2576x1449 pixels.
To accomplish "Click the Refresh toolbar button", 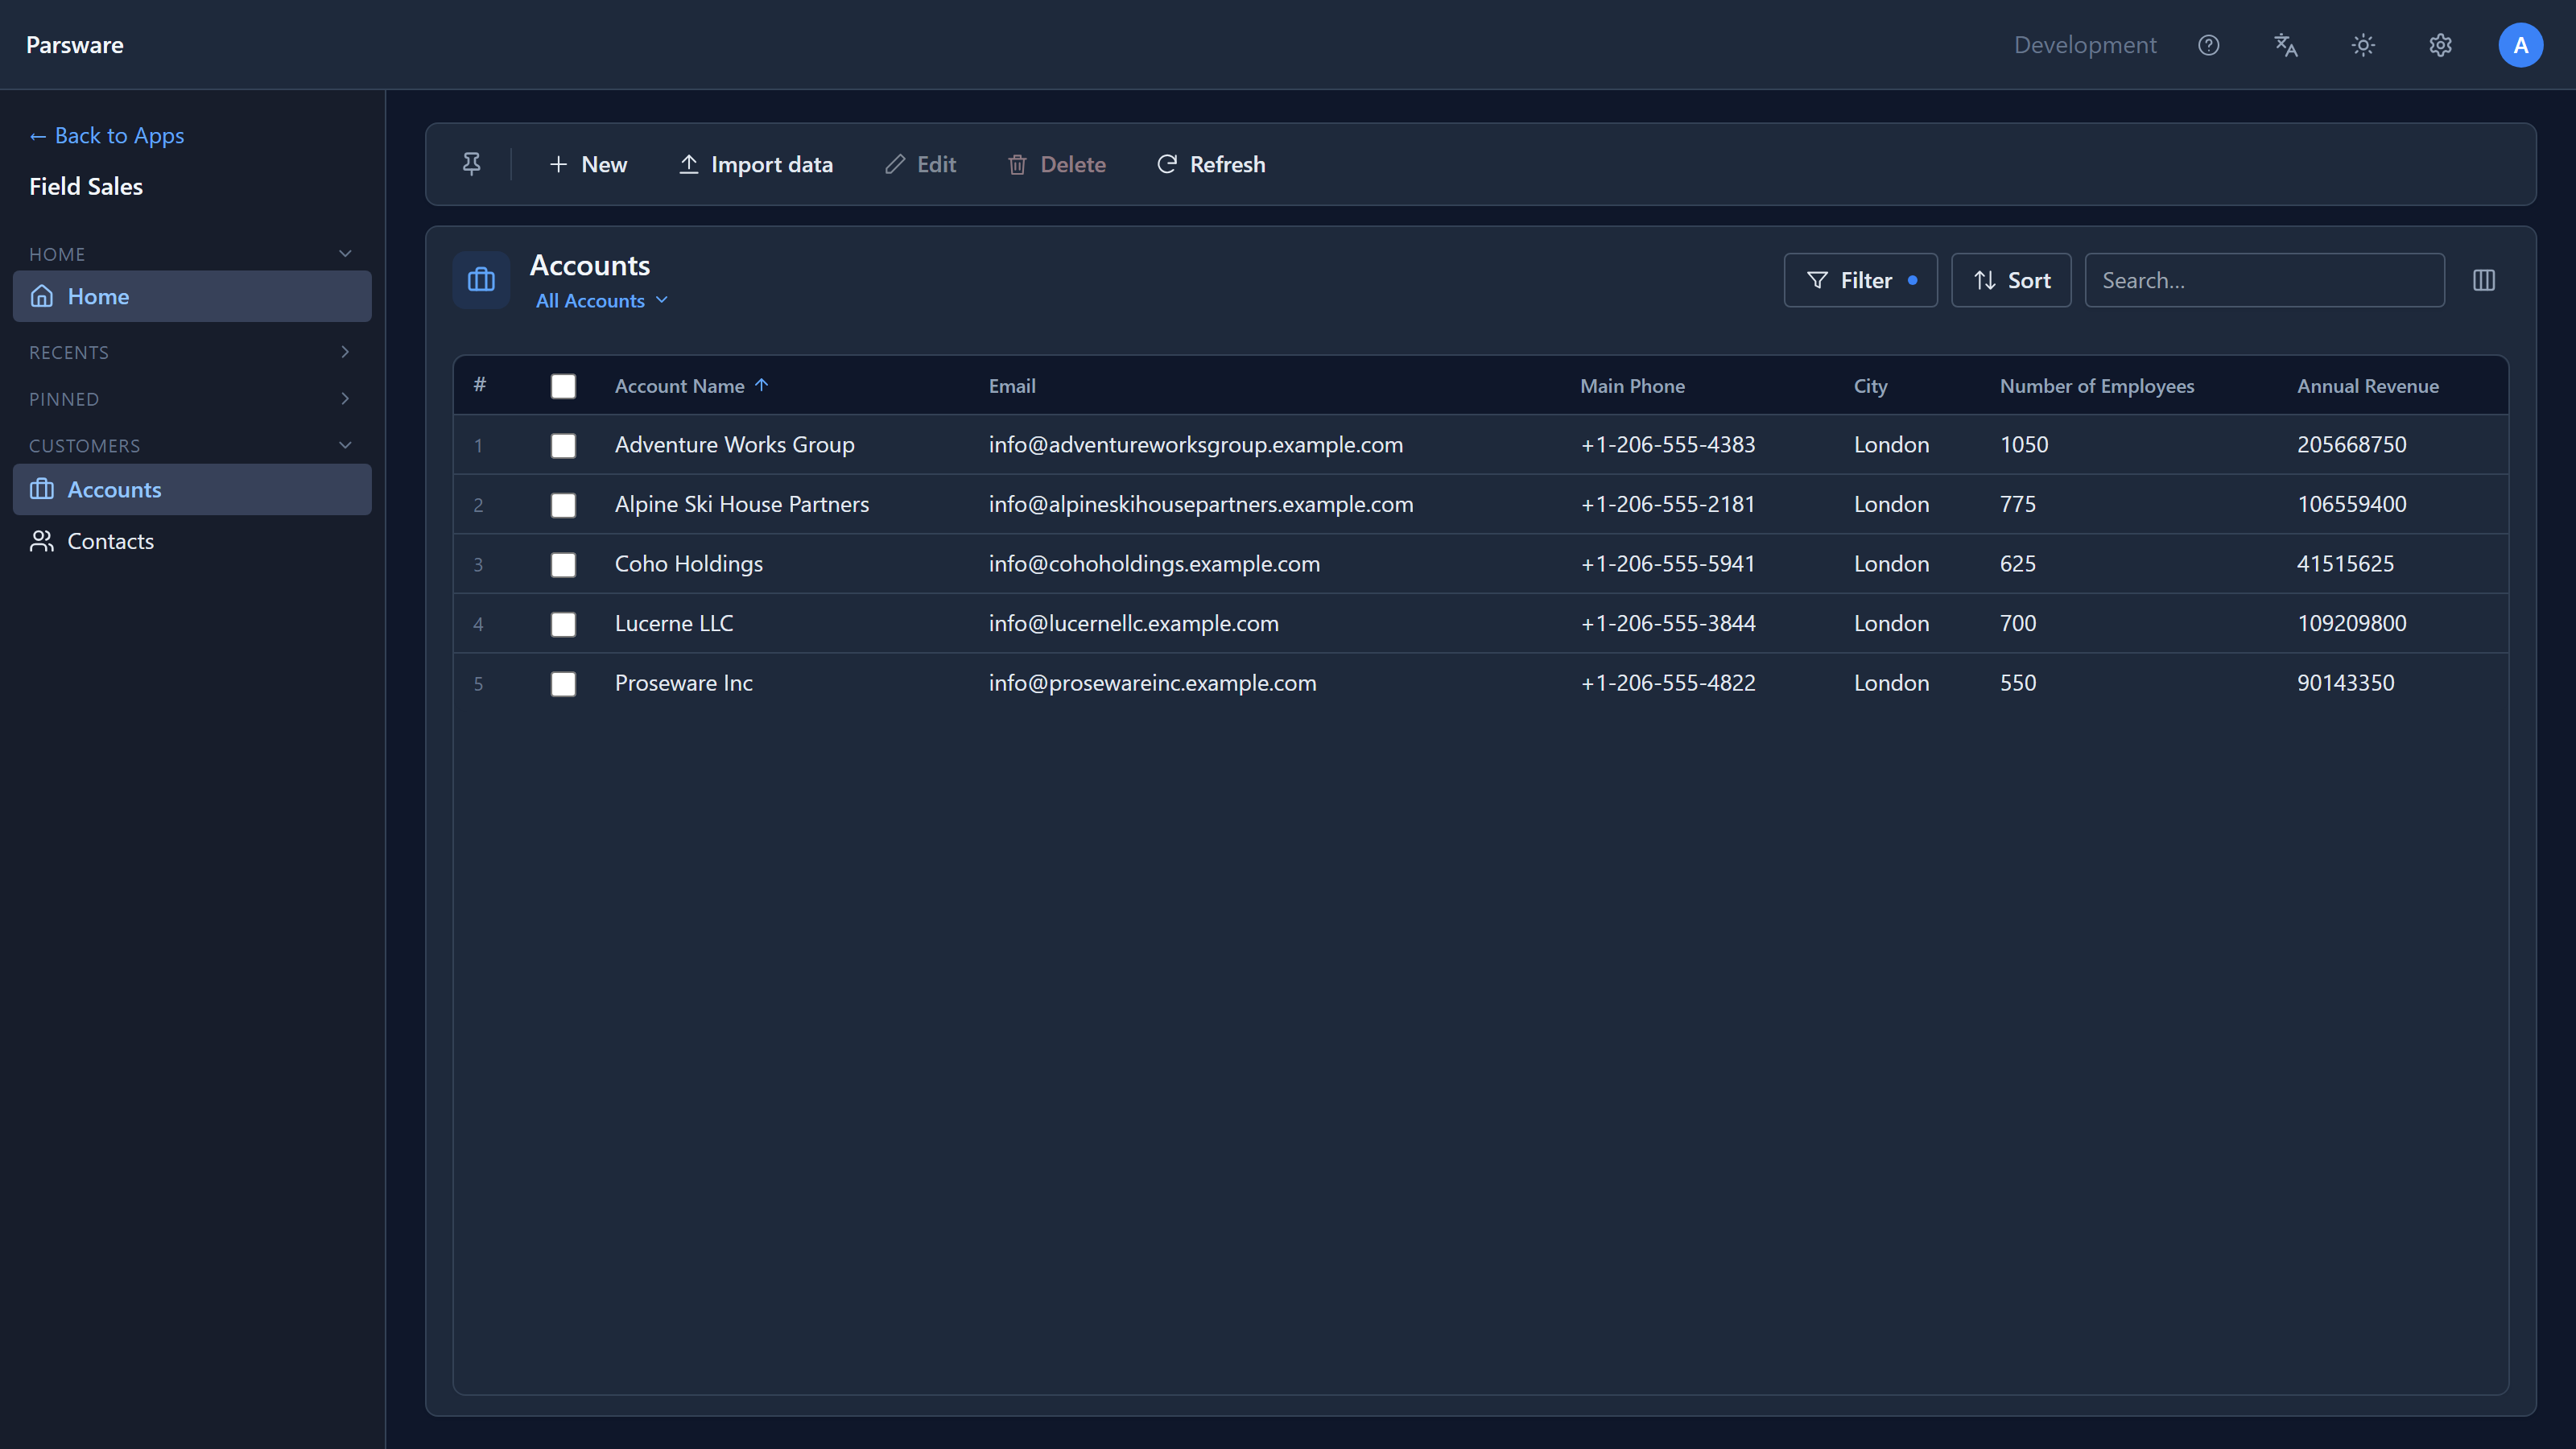I will point(1211,164).
